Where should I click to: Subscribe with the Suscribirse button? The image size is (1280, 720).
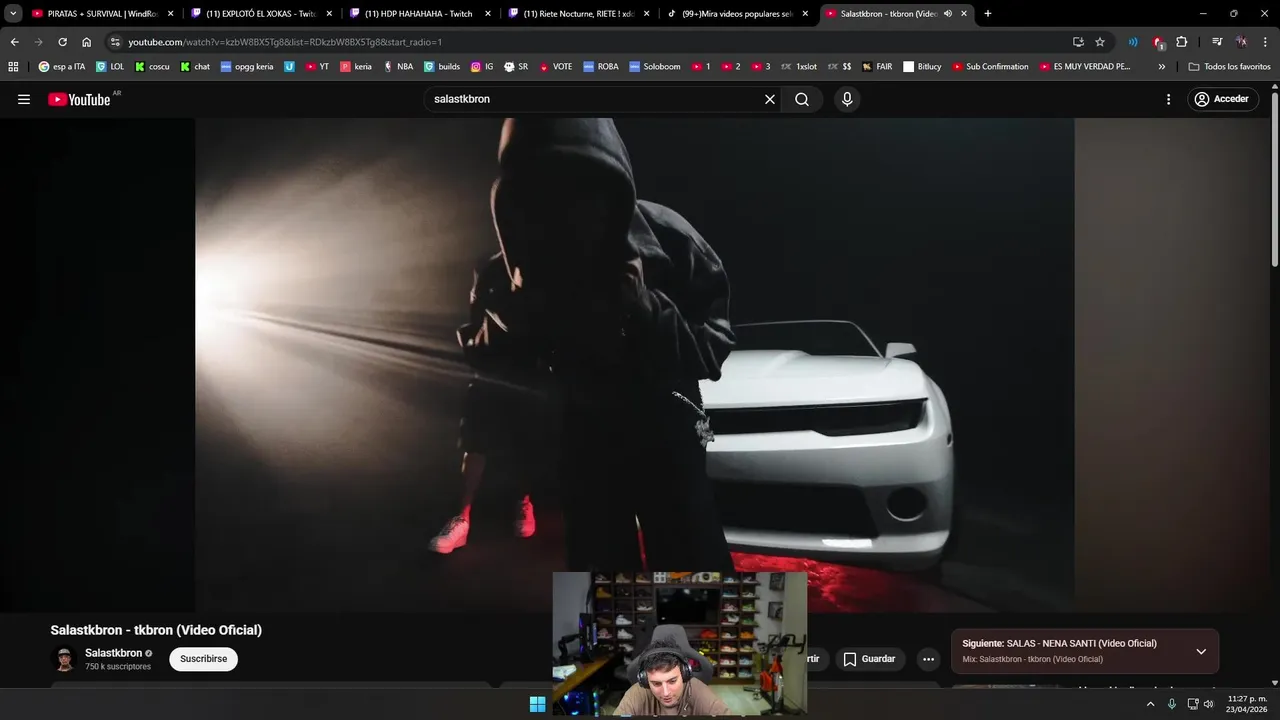pos(203,659)
